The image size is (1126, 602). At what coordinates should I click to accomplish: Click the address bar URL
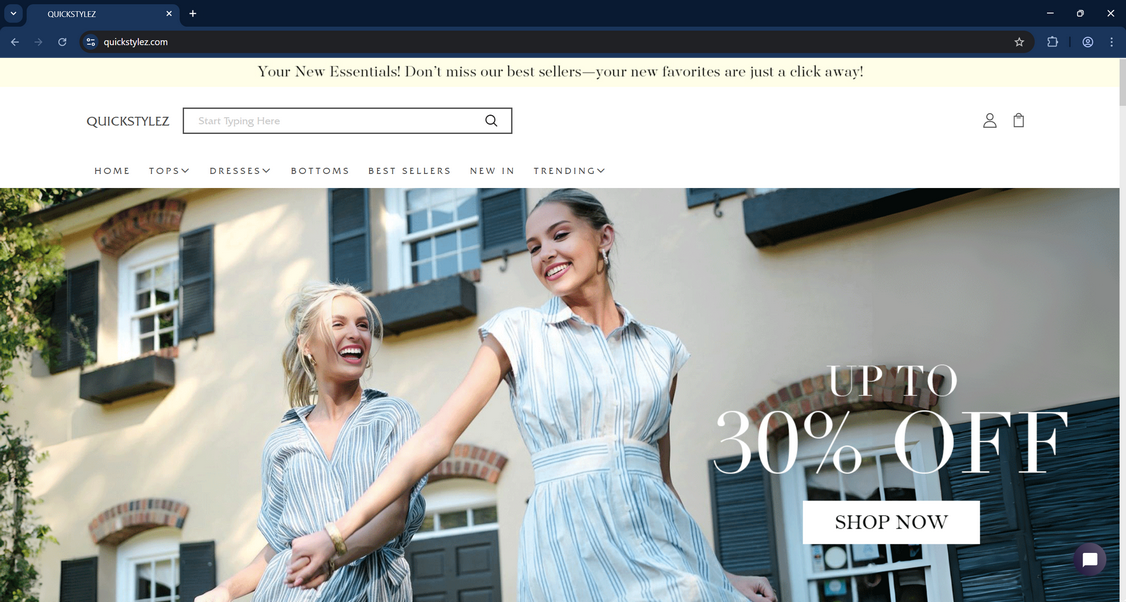pyautogui.click(x=135, y=42)
